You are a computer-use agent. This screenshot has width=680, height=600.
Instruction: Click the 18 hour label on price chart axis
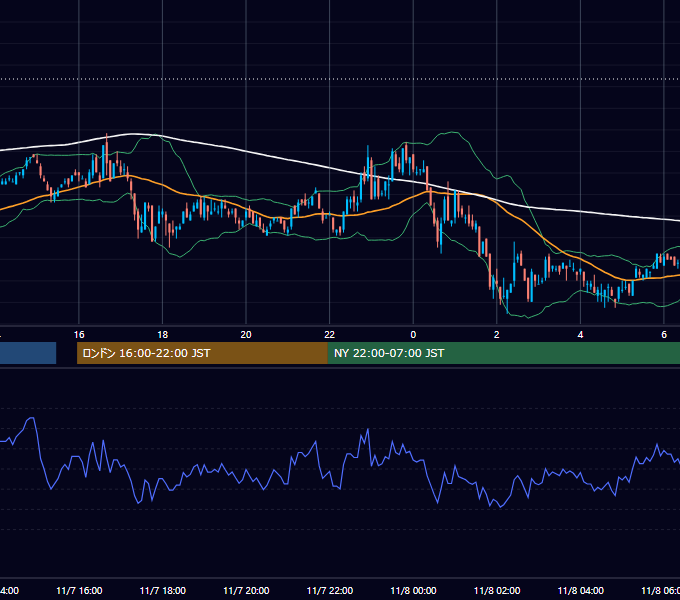tap(163, 335)
